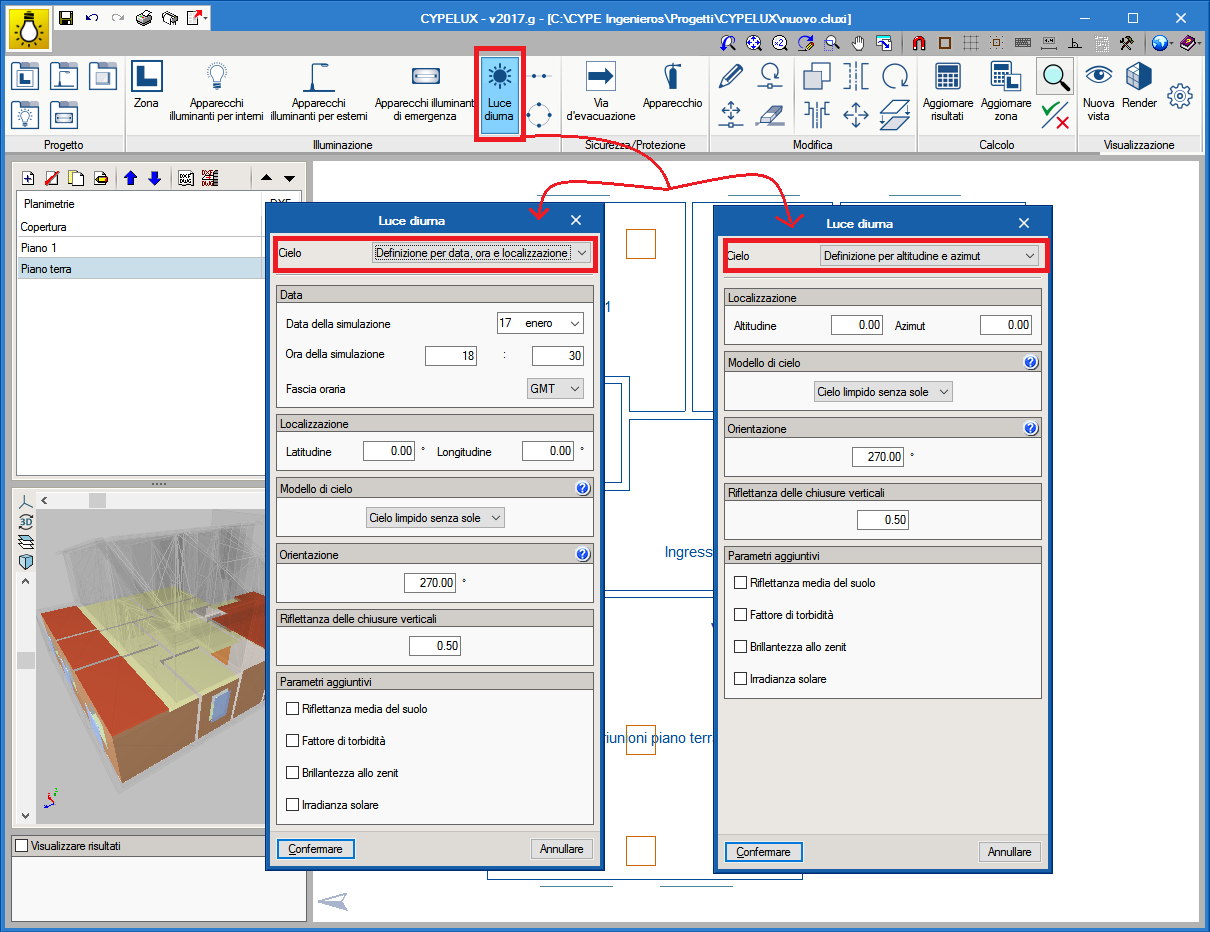Move selected floor plan up with blue arrow
The image size is (1210, 932).
click(x=131, y=178)
